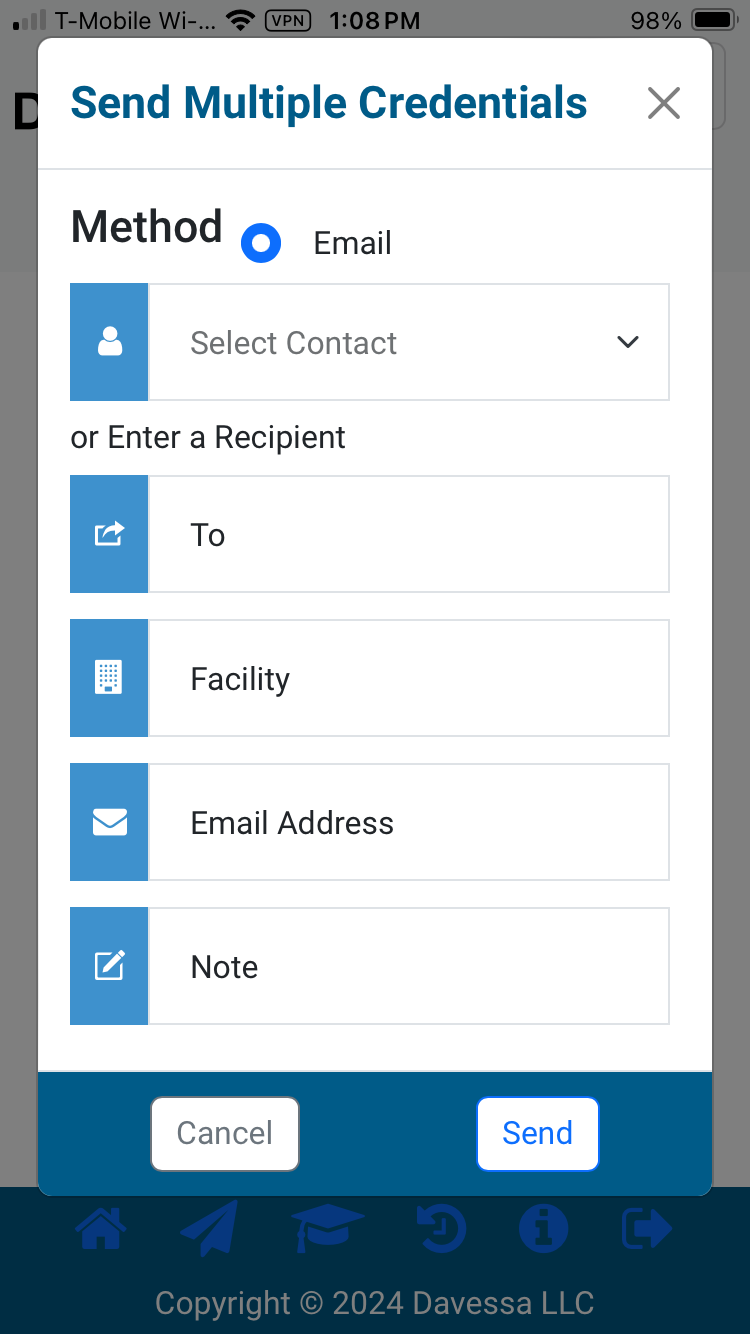
Task: Close the Send Multiple Credentials dialog
Action: click(x=664, y=103)
